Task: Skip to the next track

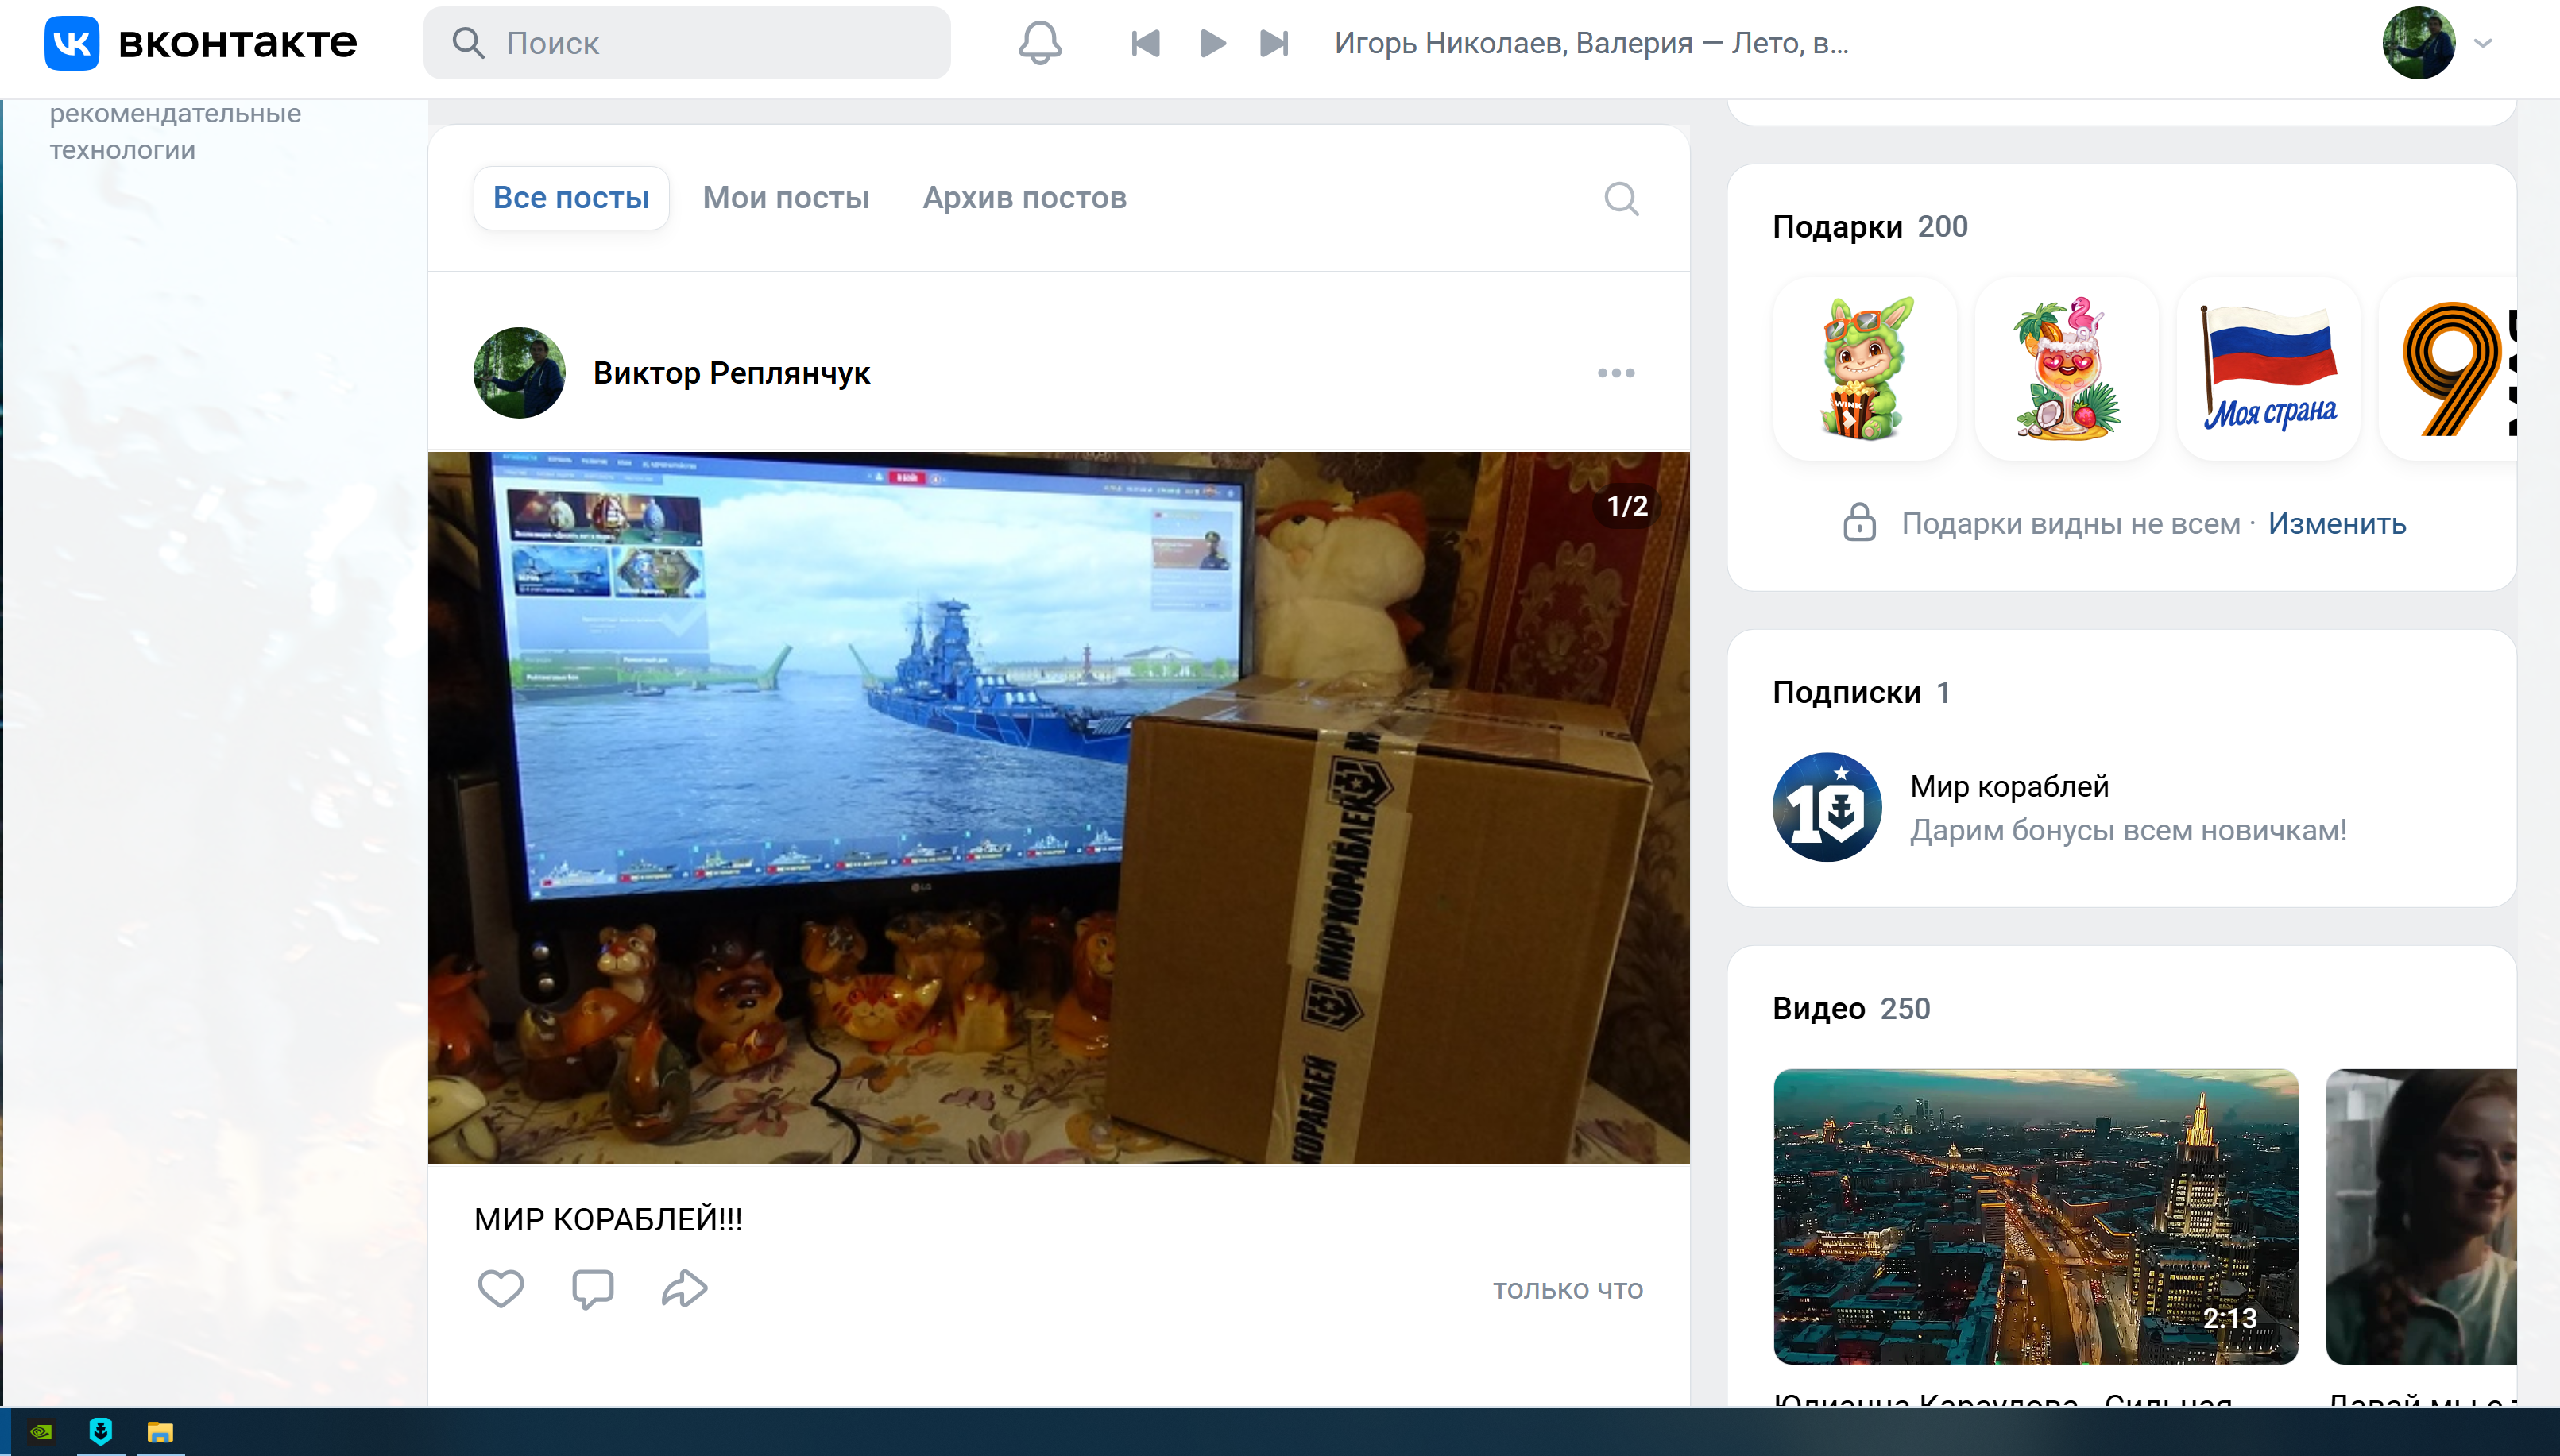Action: click(x=1274, y=43)
